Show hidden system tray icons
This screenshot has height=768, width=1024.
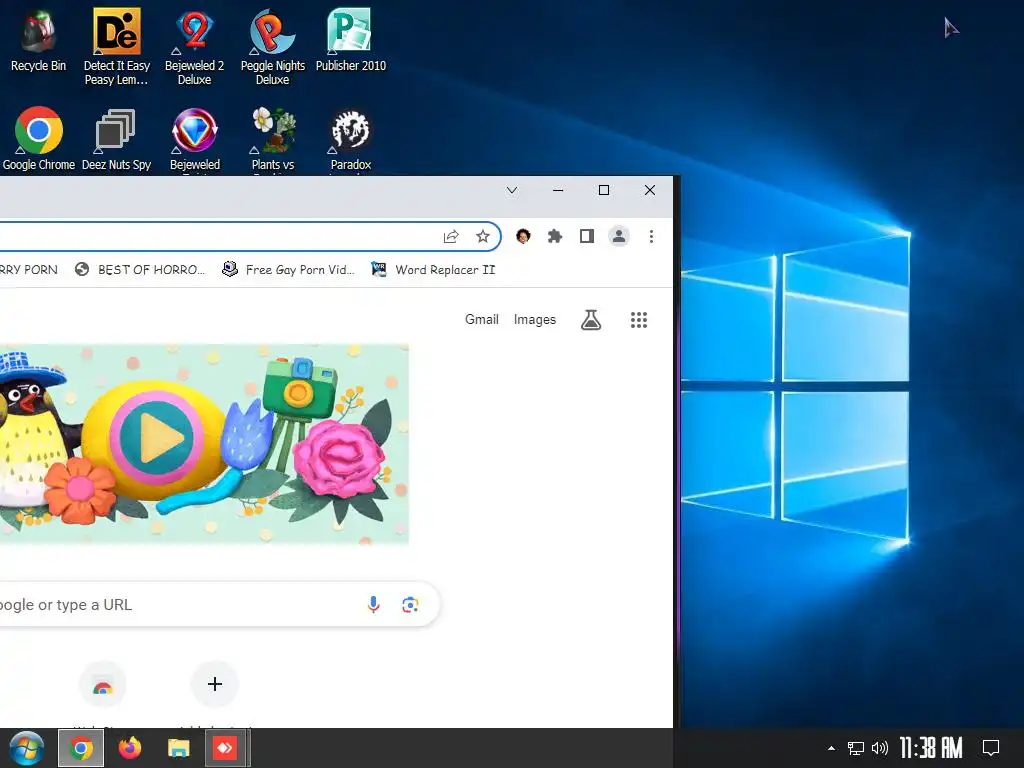831,748
